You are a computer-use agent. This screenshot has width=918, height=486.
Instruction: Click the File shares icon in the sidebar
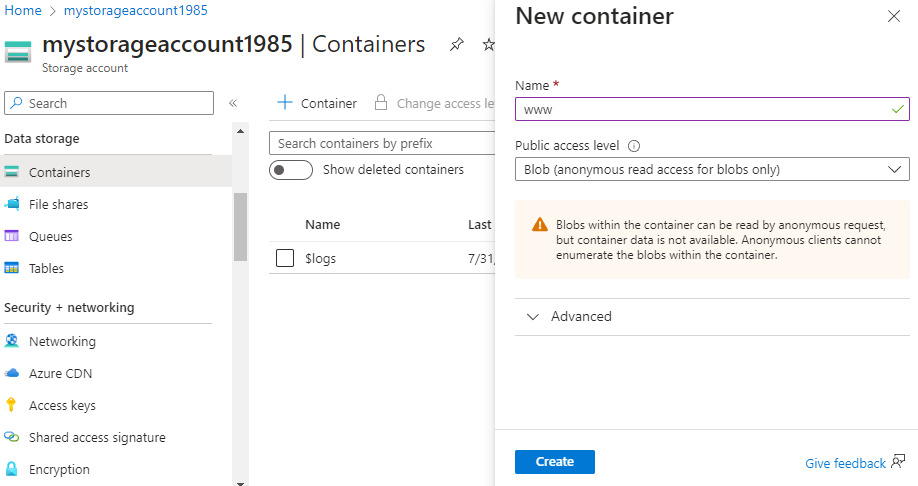[x=11, y=204]
